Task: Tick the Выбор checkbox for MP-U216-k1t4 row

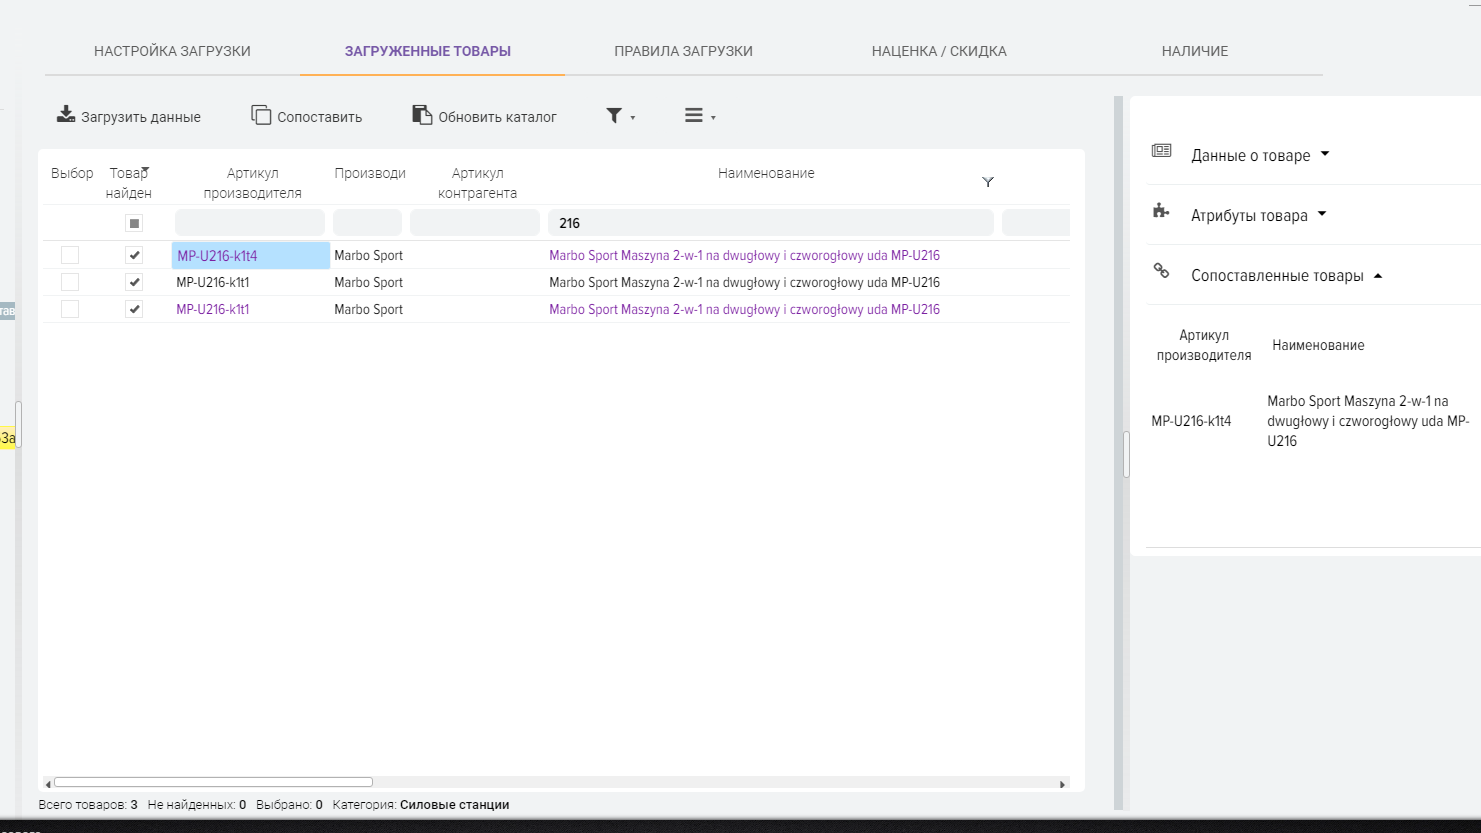Action: coord(70,255)
